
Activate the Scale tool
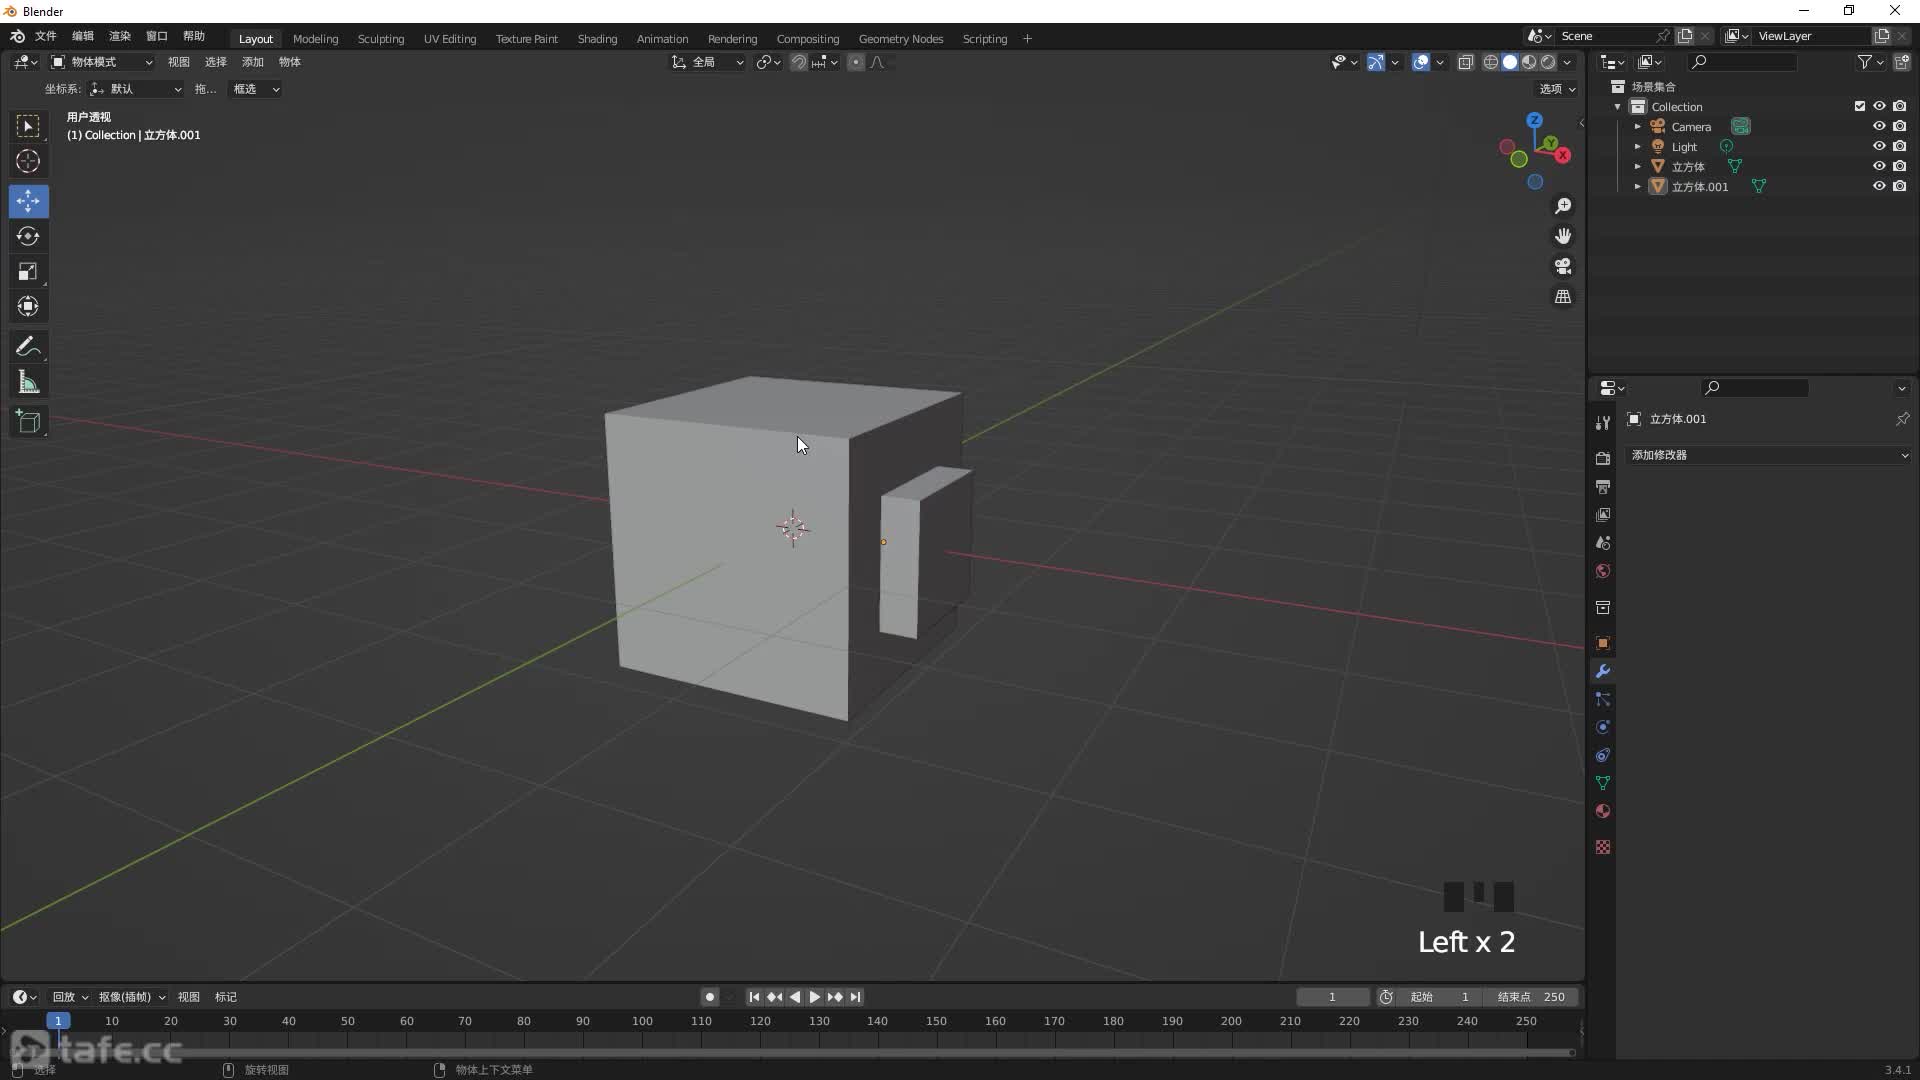point(28,271)
